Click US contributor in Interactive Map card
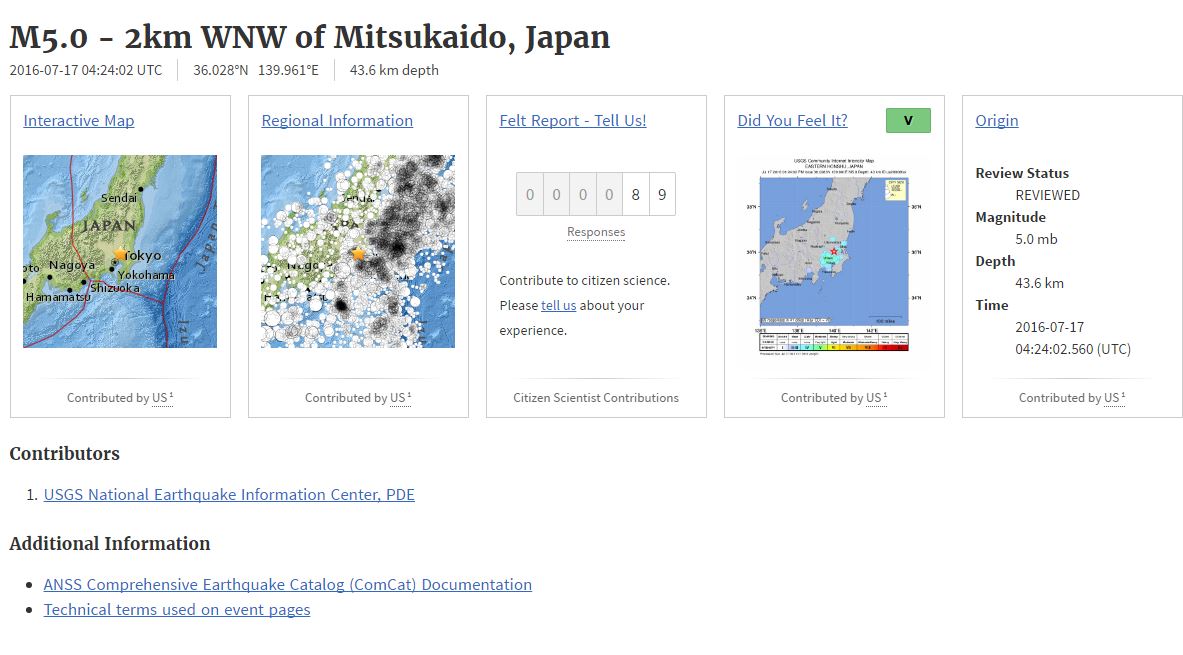The width and height of the screenshot is (1183, 655). (160, 398)
